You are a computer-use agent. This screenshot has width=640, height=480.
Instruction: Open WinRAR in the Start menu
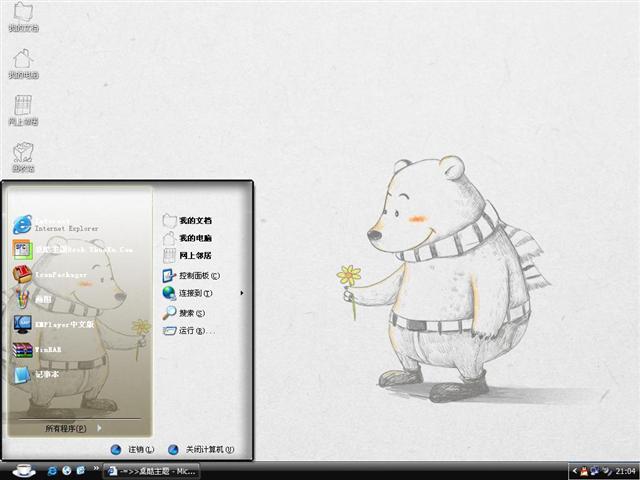[x=48, y=350]
